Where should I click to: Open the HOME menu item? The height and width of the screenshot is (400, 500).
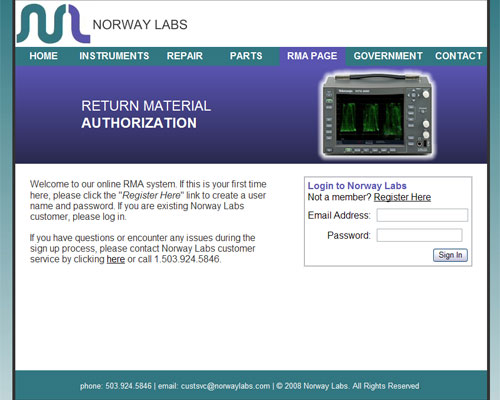pyautogui.click(x=44, y=56)
